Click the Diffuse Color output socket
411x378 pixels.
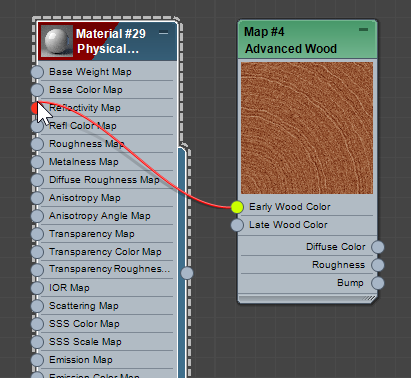(378, 247)
